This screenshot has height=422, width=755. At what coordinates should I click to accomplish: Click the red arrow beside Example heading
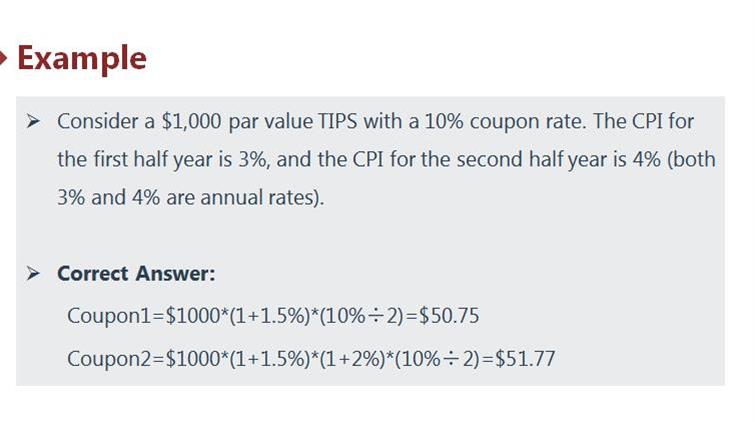coord(5,57)
